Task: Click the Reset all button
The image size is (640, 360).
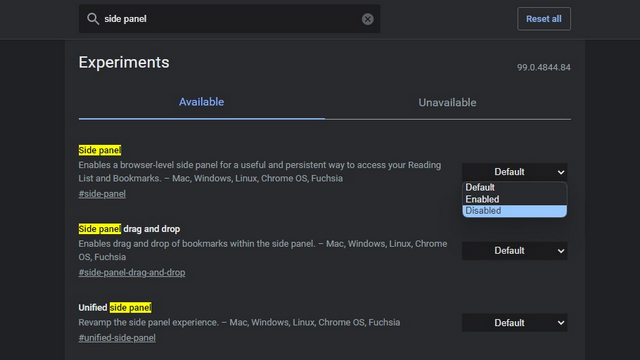Action: [544, 19]
